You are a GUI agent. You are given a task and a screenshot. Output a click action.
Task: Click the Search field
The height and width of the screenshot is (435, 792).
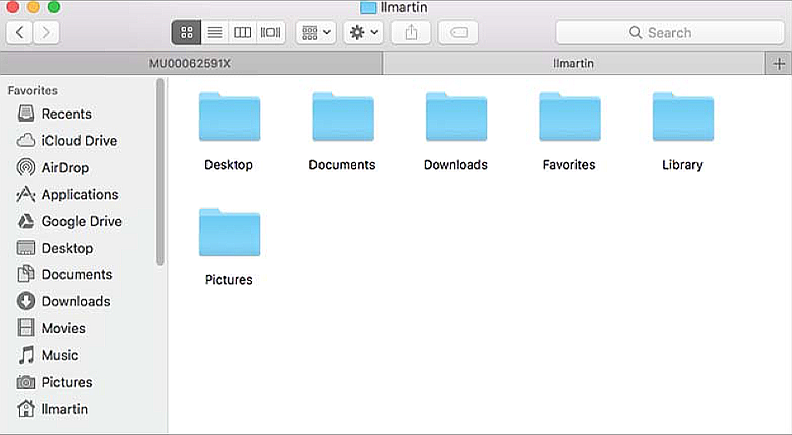point(670,33)
